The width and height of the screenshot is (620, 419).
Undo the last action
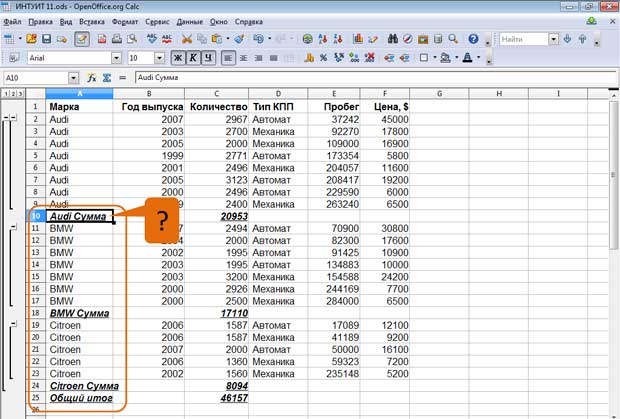click(x=259, y=39)
